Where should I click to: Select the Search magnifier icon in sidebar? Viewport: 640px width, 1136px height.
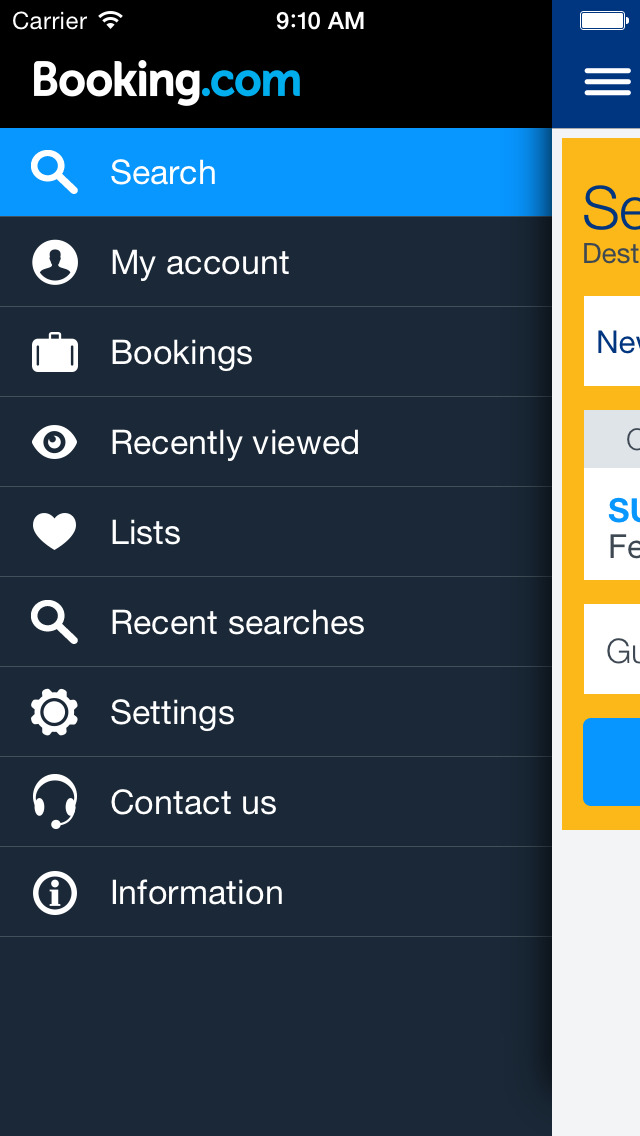pos(54,171)
